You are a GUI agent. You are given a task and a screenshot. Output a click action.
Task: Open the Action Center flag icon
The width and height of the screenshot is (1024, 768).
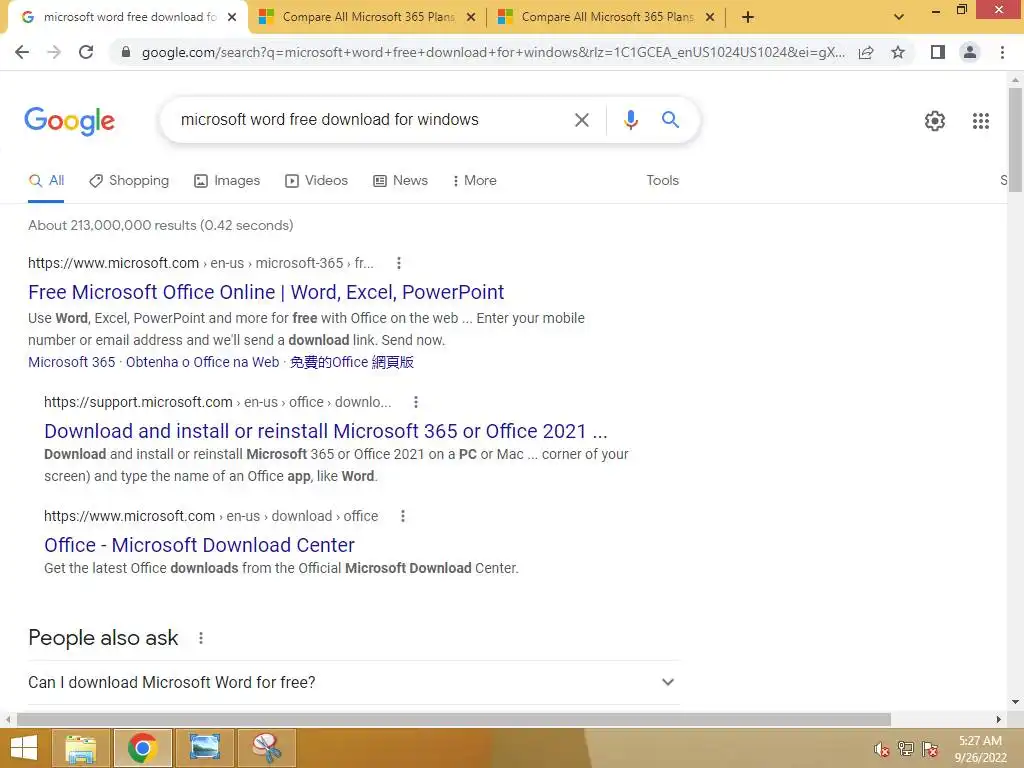click(x=930, y=749)
